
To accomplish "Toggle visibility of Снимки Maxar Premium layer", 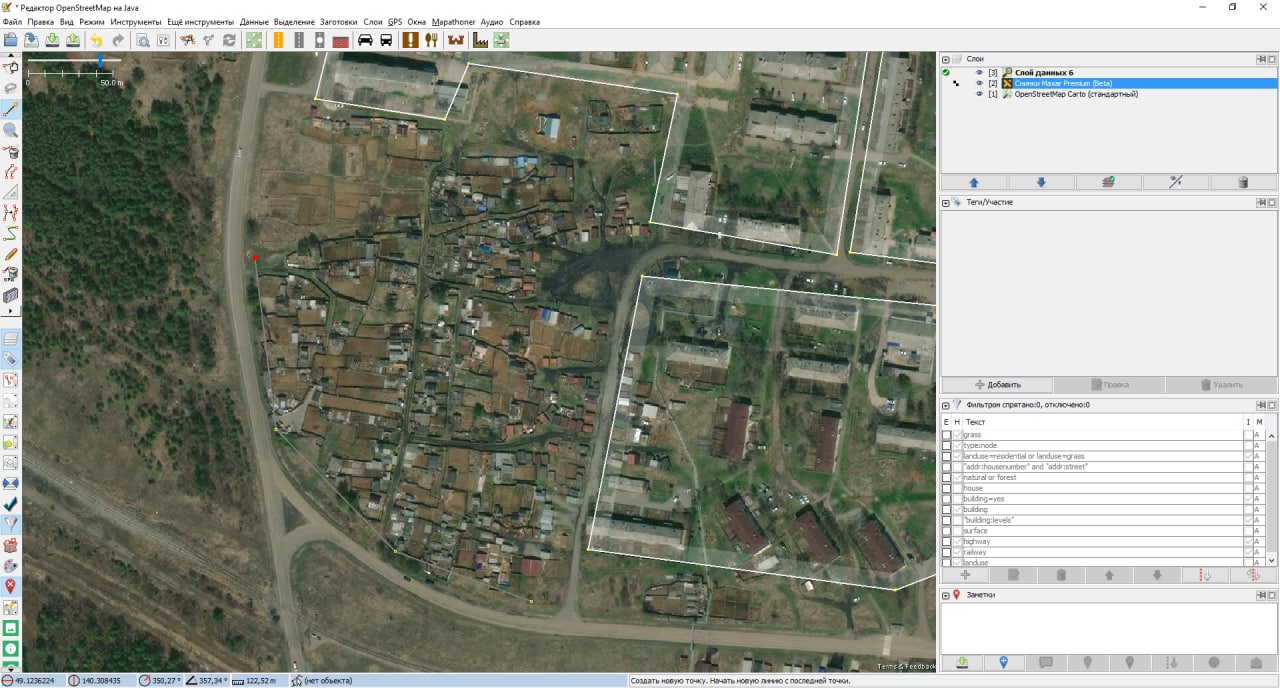I will tap(980, 83).
